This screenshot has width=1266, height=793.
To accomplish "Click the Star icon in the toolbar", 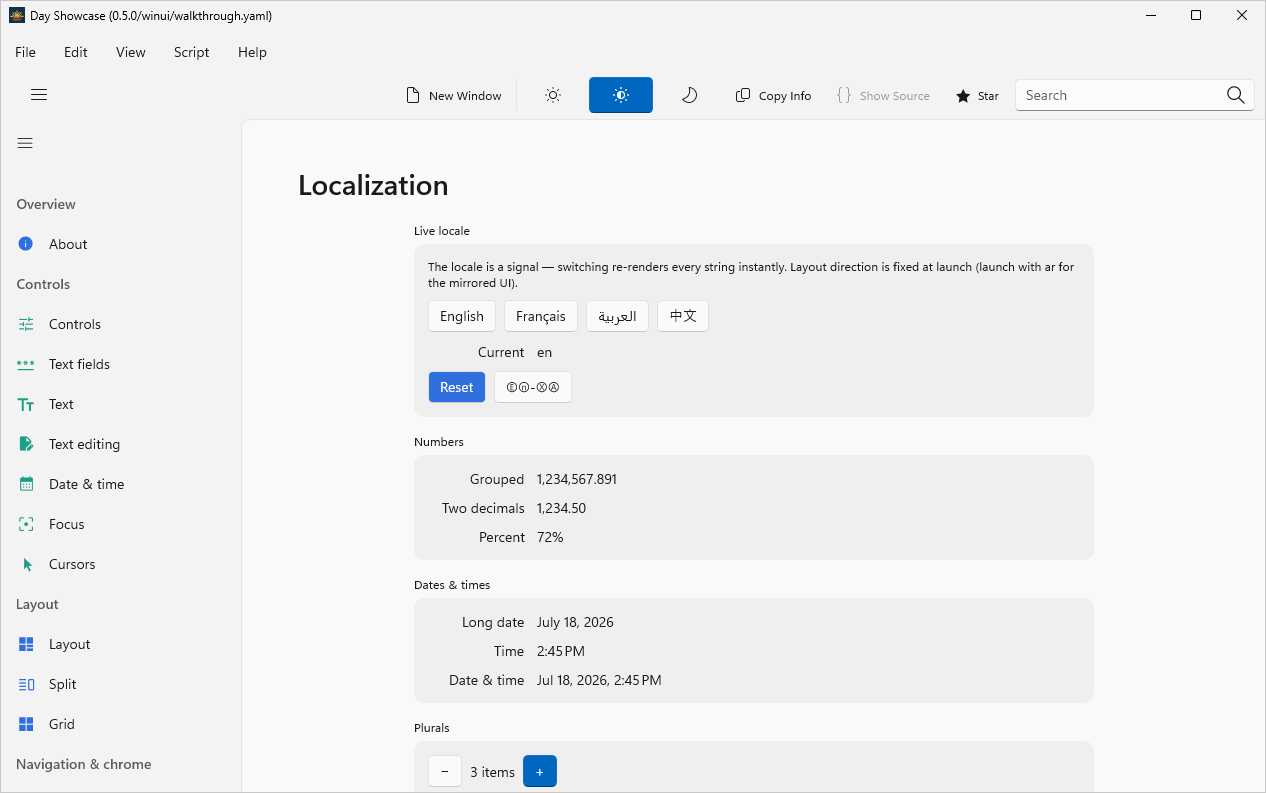I will [x=963, y=96].
